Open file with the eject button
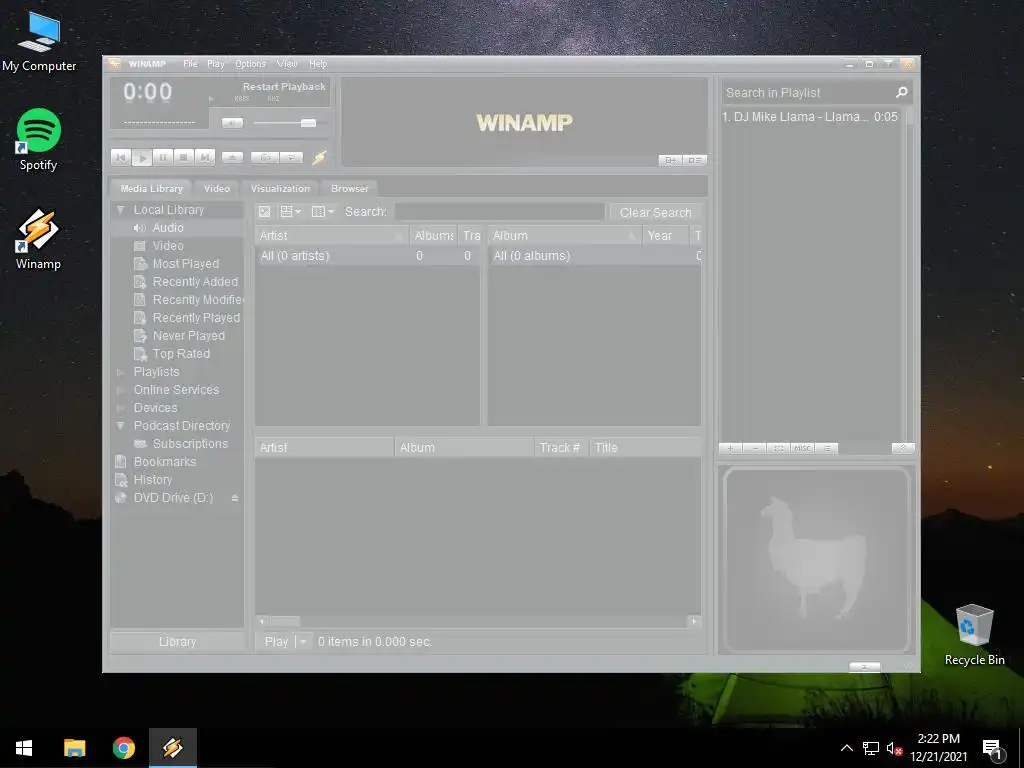 click(232, 157)
